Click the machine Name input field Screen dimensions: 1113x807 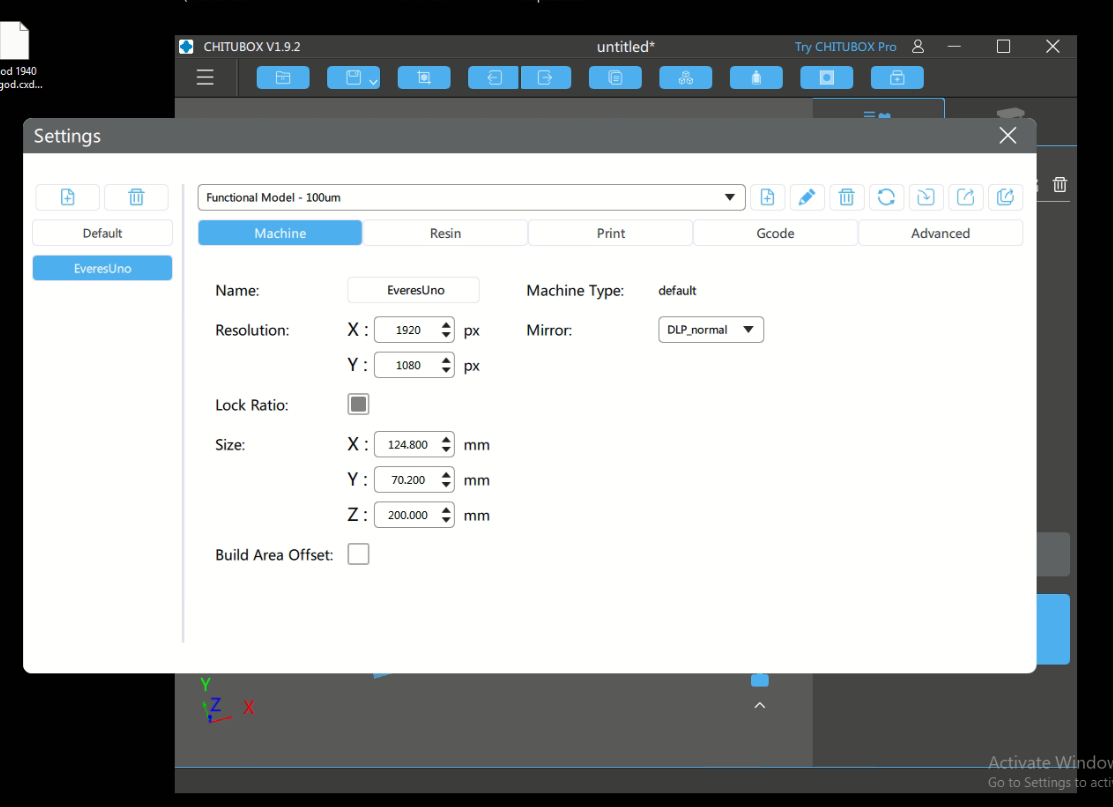(413, 290)
